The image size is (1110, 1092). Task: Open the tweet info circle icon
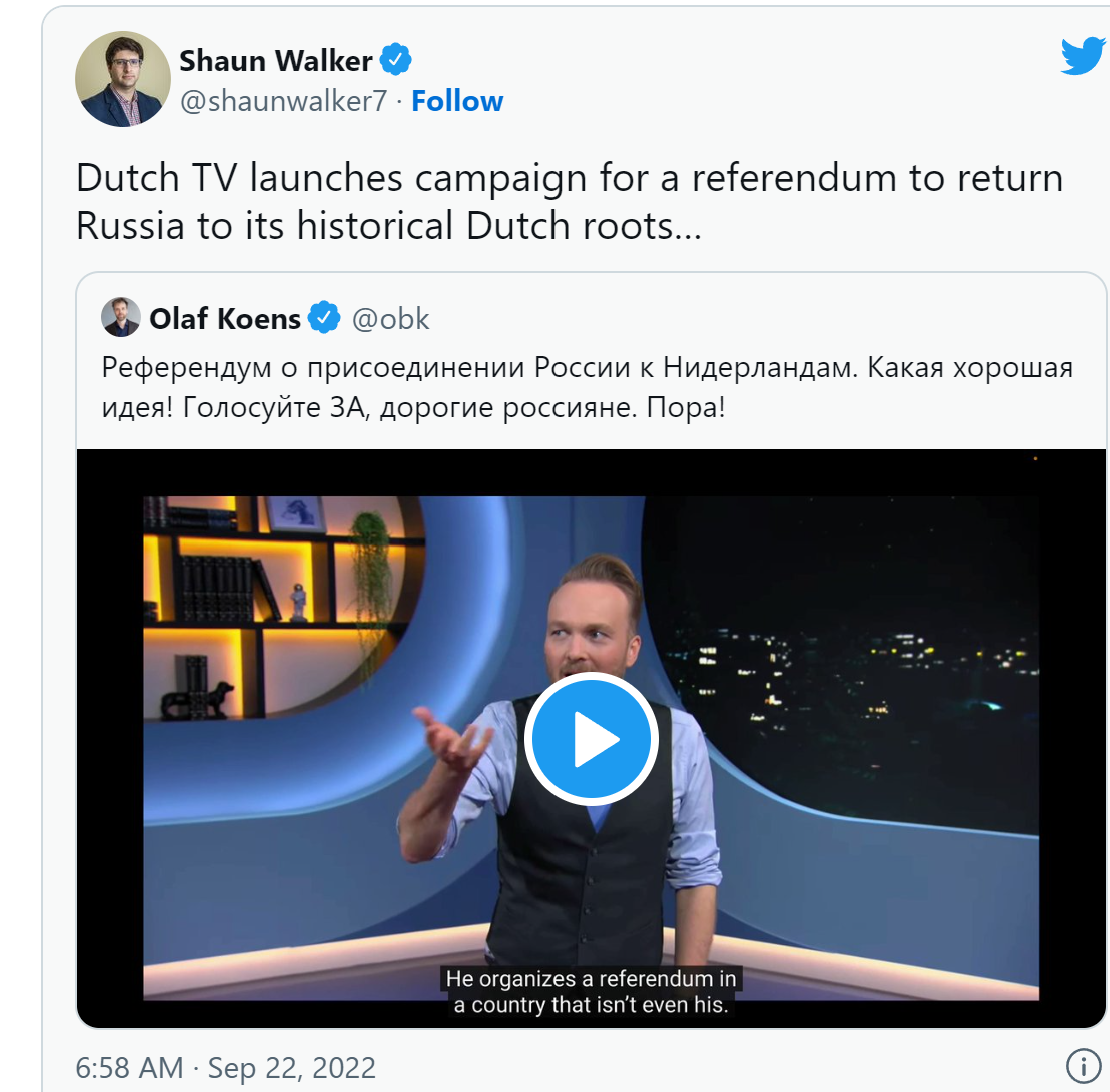(x=1084, y=1065)
